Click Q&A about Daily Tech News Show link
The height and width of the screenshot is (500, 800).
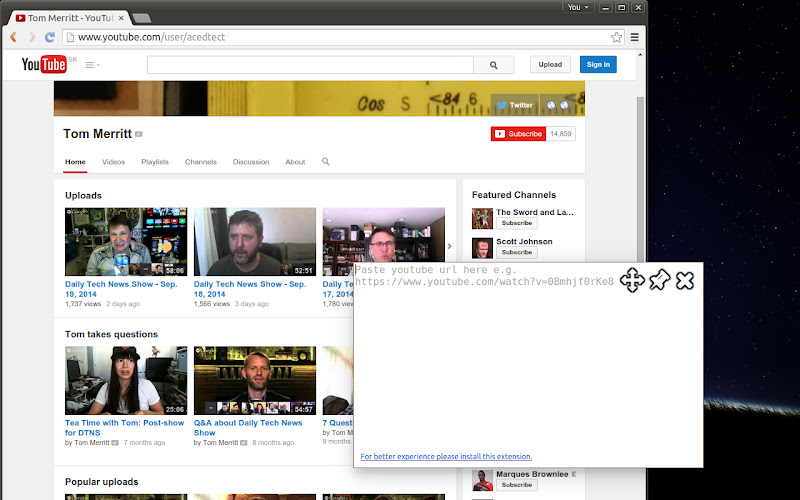point(248,428)
